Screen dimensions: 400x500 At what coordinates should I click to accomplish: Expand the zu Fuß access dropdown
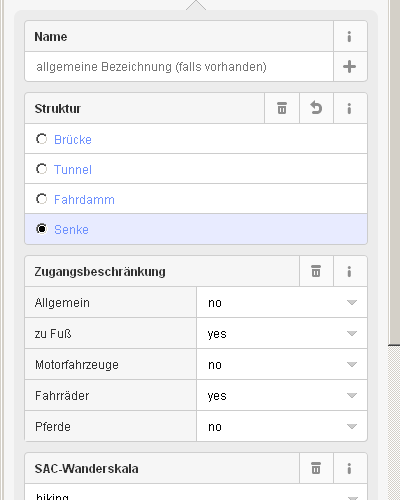282,333
